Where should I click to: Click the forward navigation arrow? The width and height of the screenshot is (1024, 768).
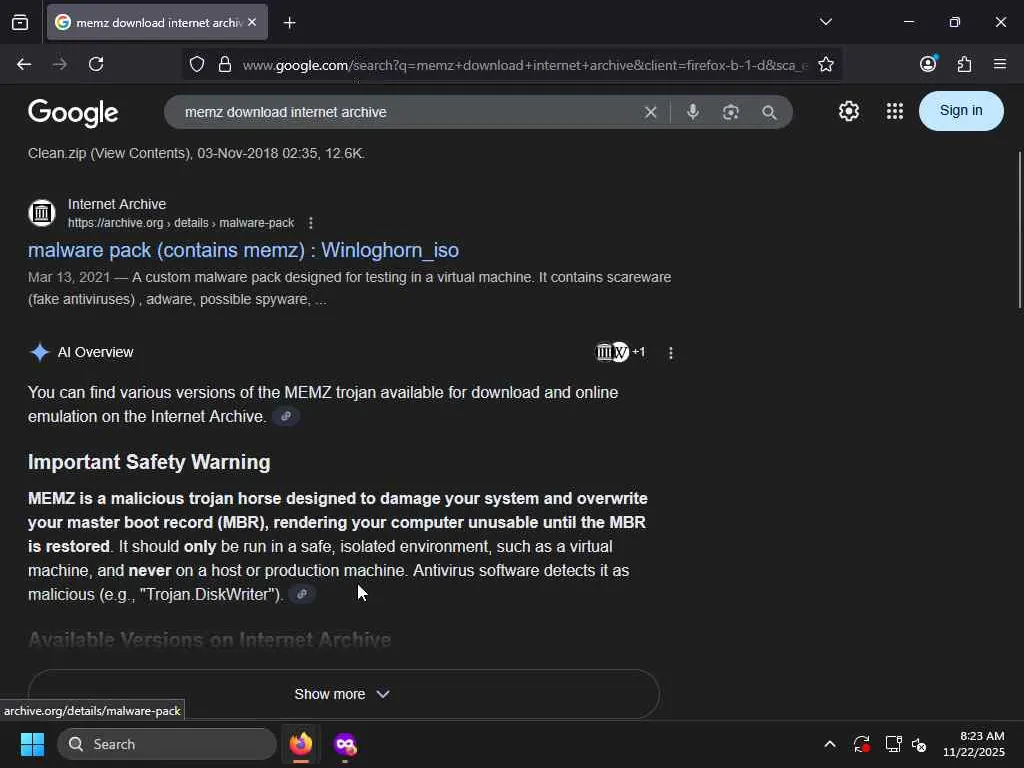pos(60,64)
